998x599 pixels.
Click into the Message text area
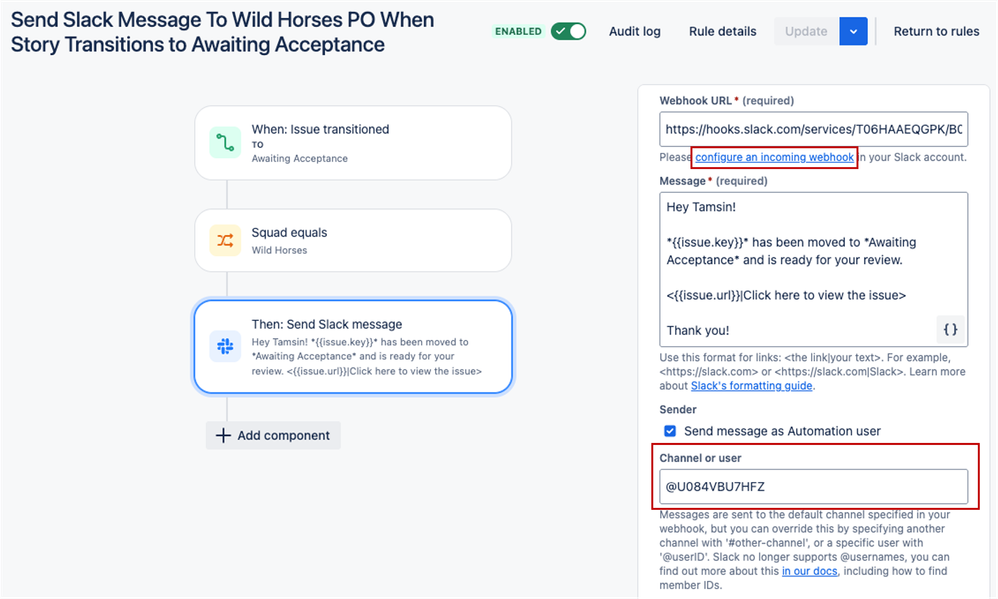click(813, 269)
